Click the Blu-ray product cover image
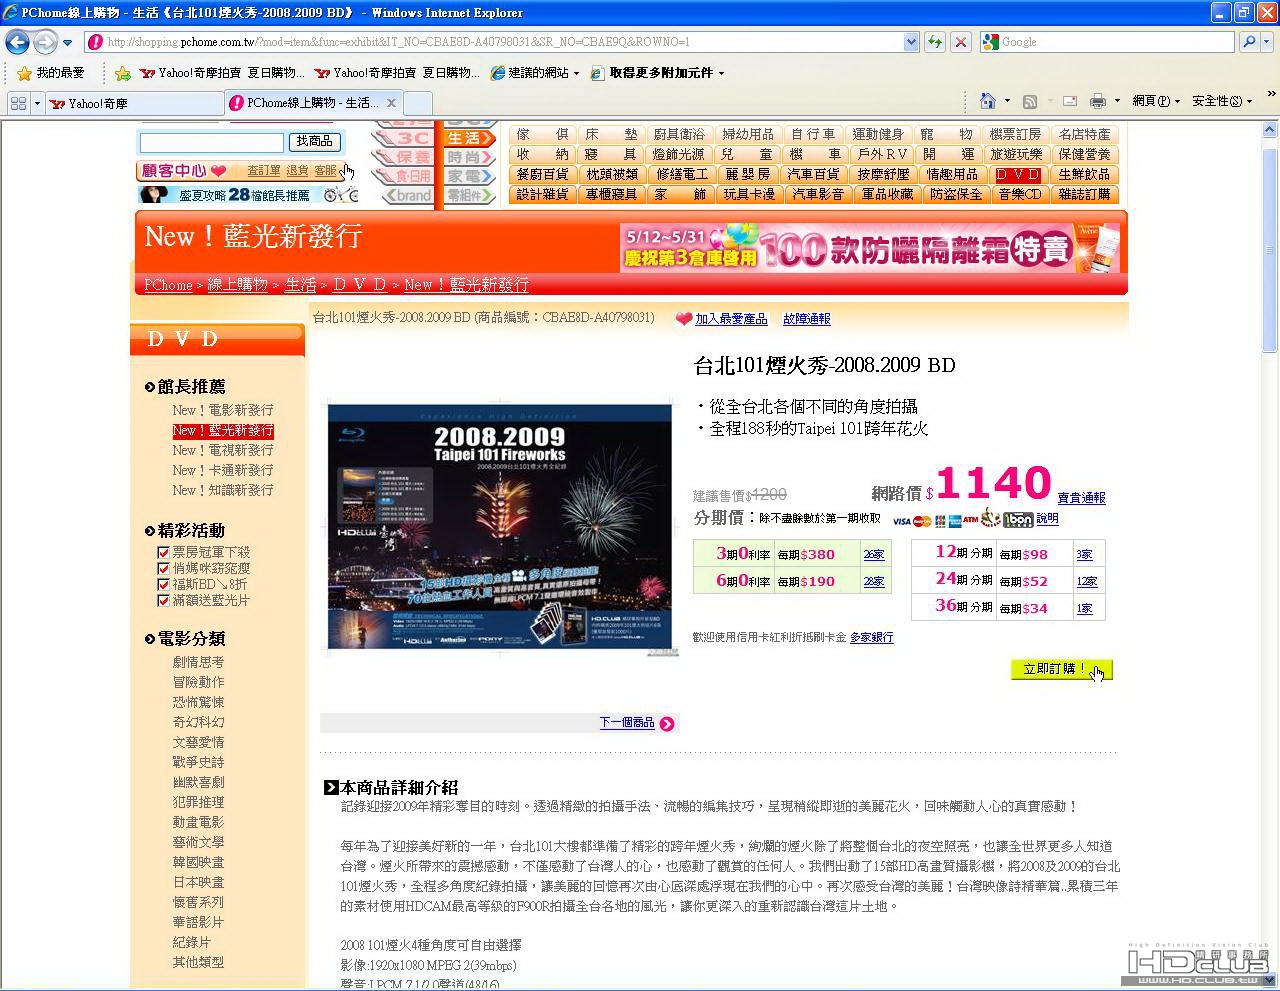This screenshot has width=1280, height=991. click(500, 527)
